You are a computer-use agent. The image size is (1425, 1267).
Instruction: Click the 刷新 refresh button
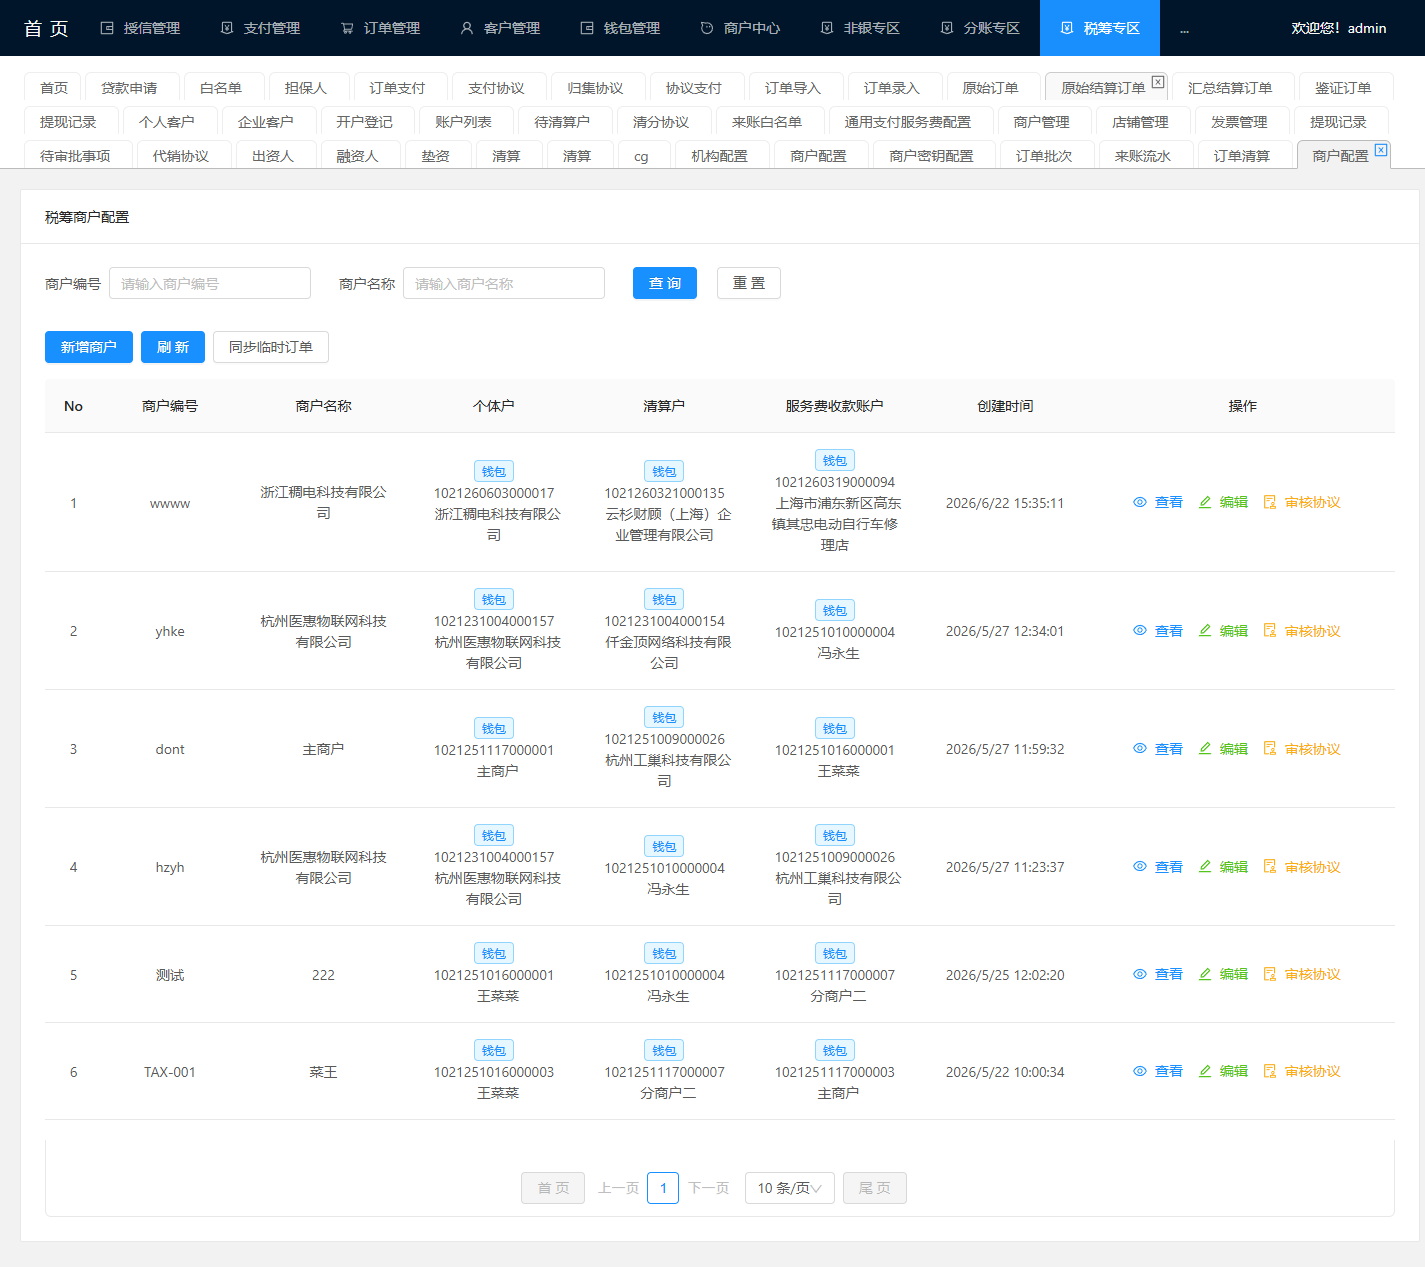click(173, 347)
